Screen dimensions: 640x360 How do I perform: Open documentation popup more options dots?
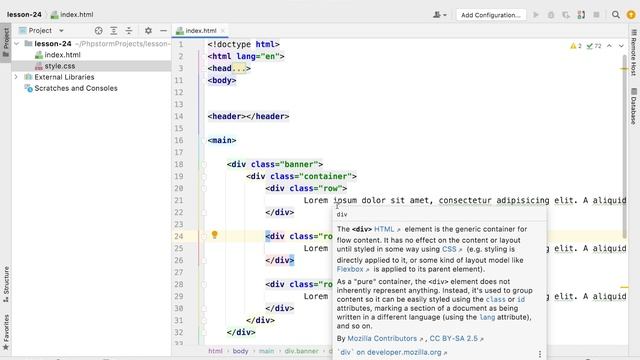click(x=540, y=353)
